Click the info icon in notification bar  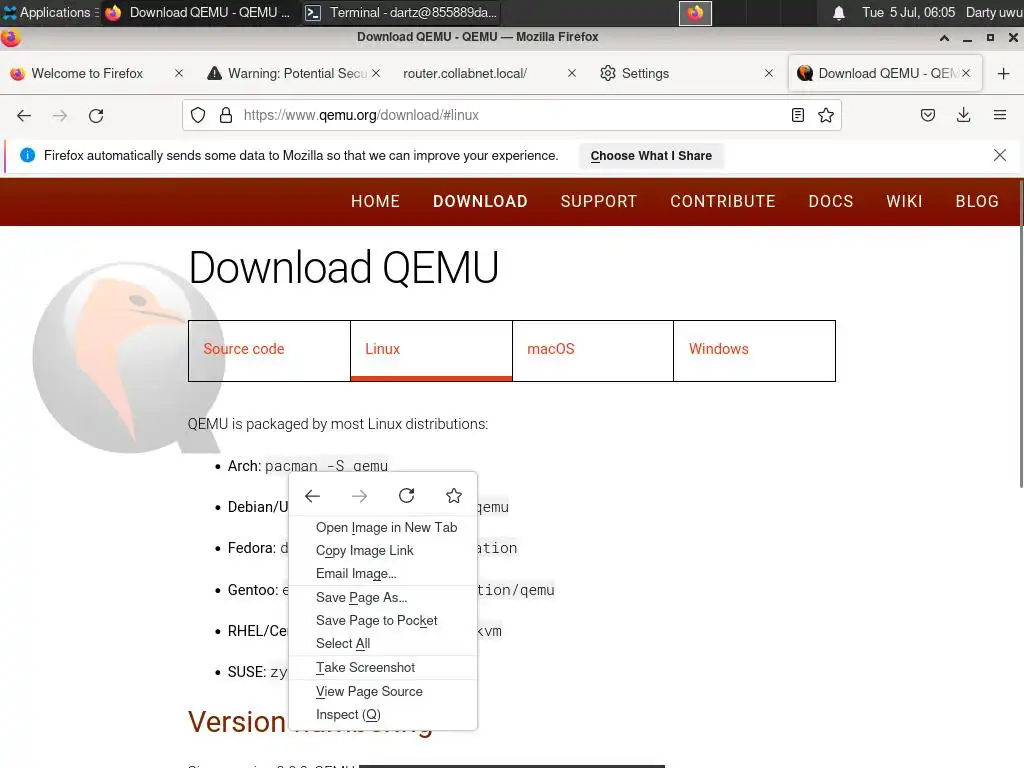pyautogui.click(x=27, y=155)
